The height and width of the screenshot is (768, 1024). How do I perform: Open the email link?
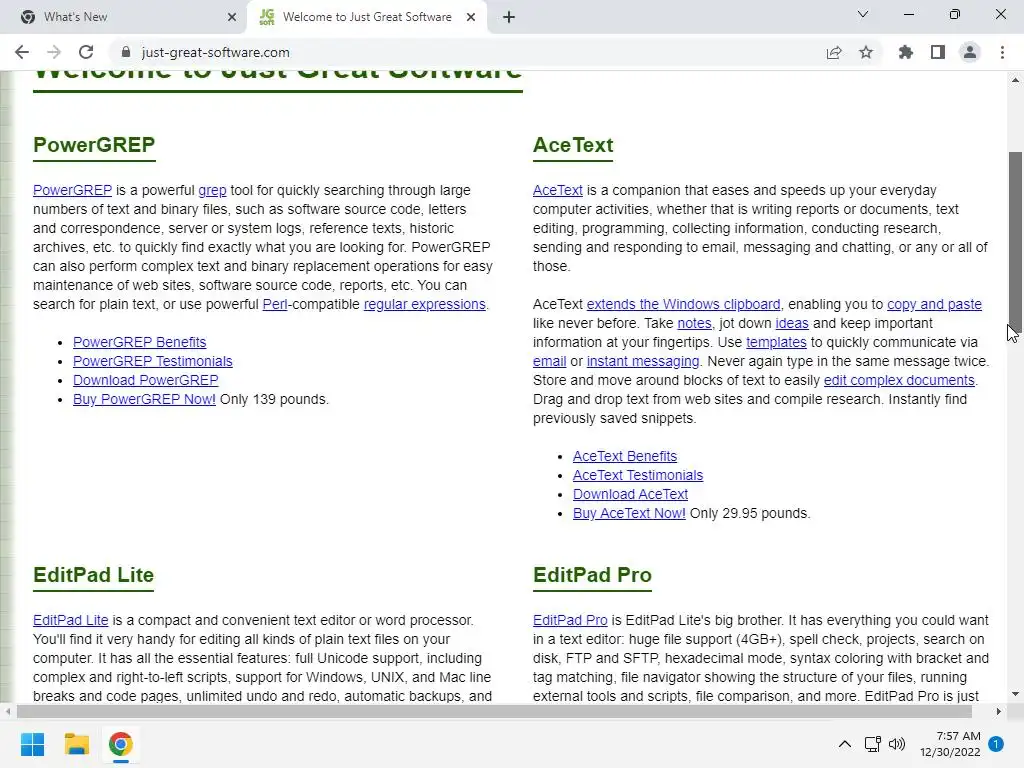pos(549,361)
